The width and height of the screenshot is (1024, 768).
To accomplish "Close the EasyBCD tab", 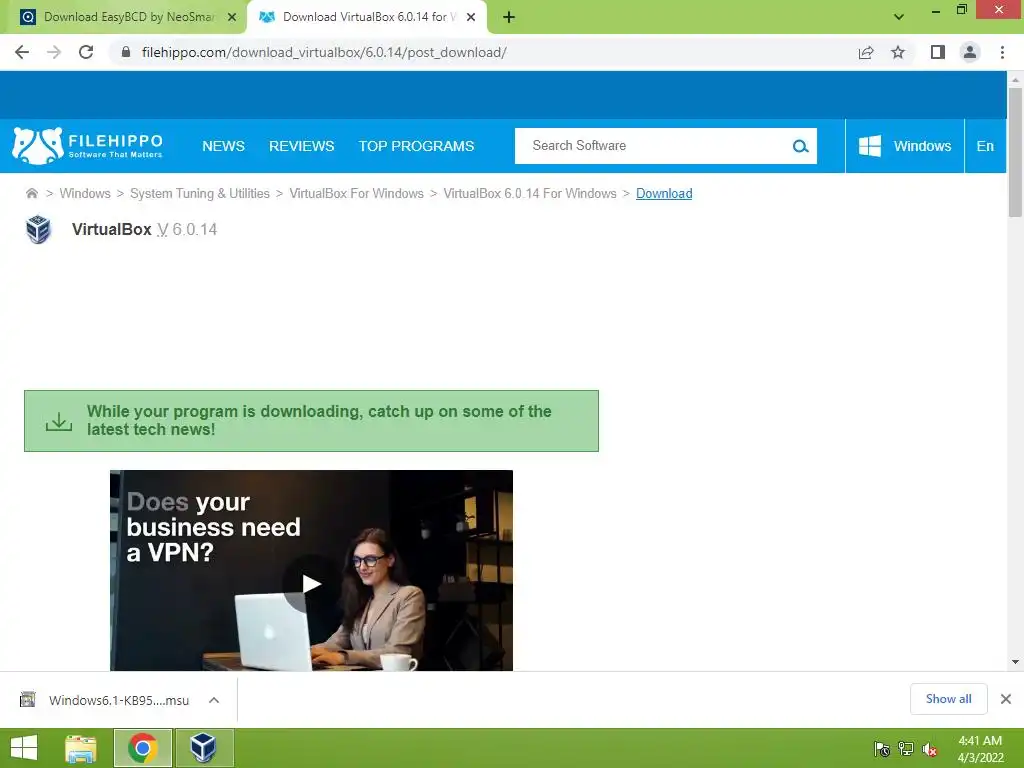I will [x=232, y=18].
